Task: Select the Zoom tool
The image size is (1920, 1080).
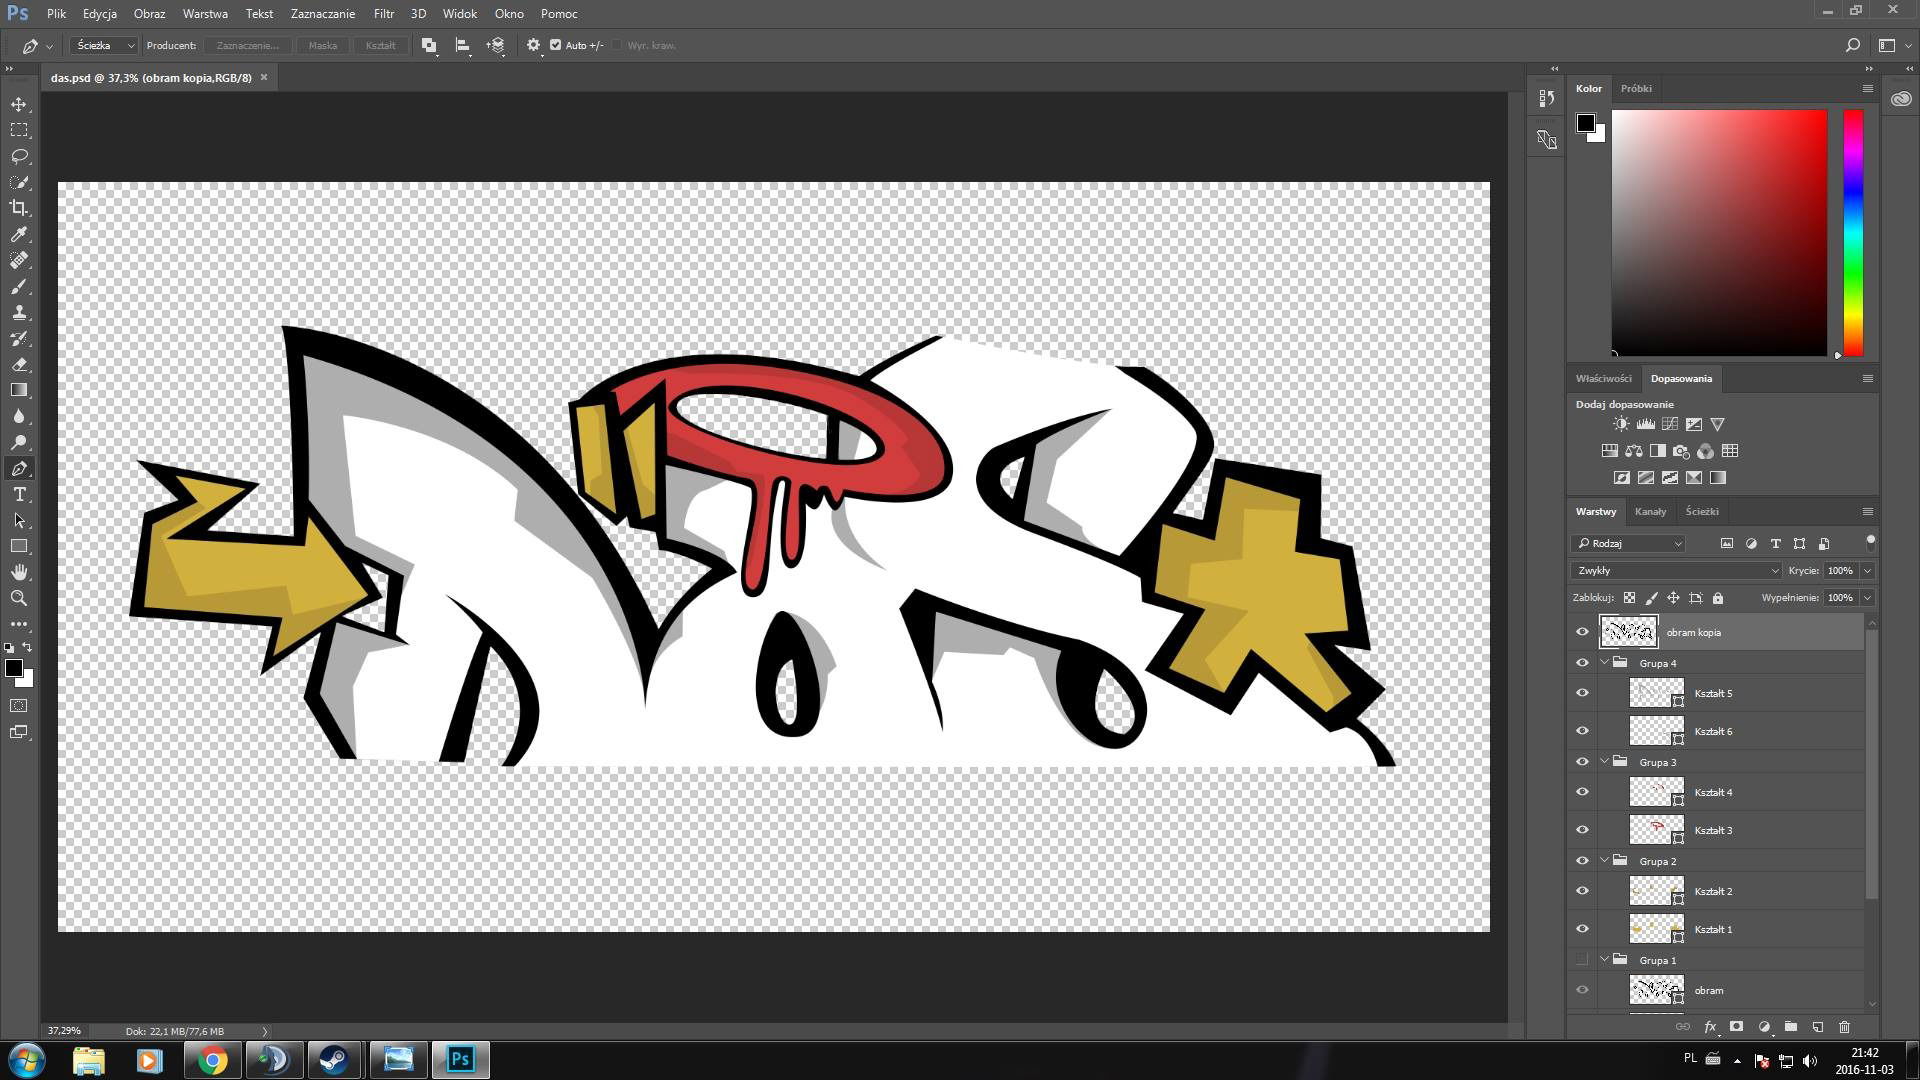Action: point(19,598)
